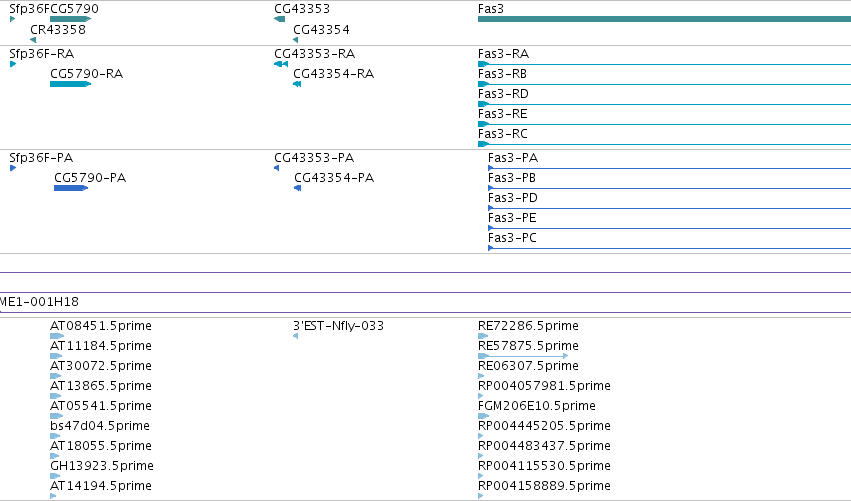The width and height of the screenshot is (851, 501).
Task: Click the CG43354 gene label
Action: (321, 29)
